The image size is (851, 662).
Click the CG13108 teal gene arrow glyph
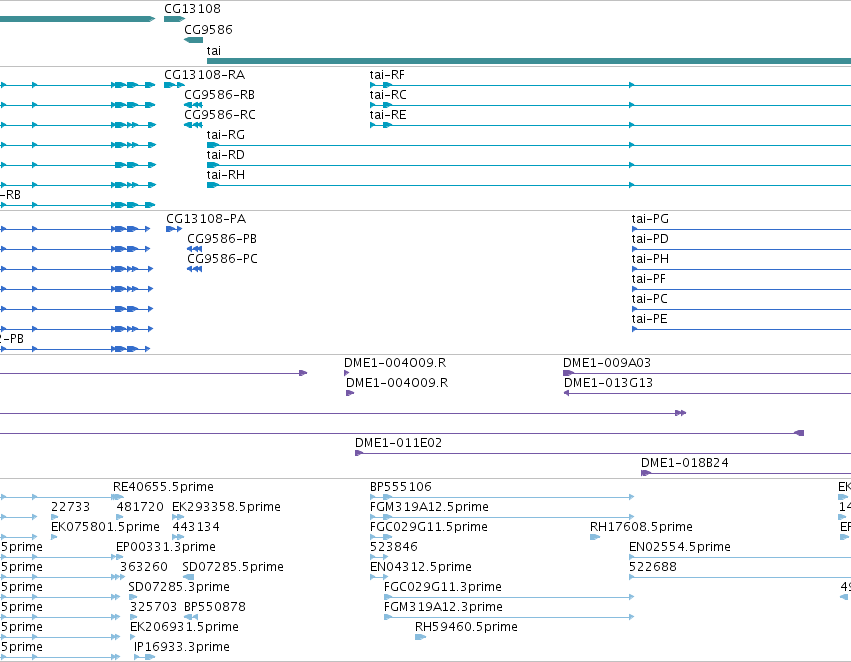(x=174, y=19)
